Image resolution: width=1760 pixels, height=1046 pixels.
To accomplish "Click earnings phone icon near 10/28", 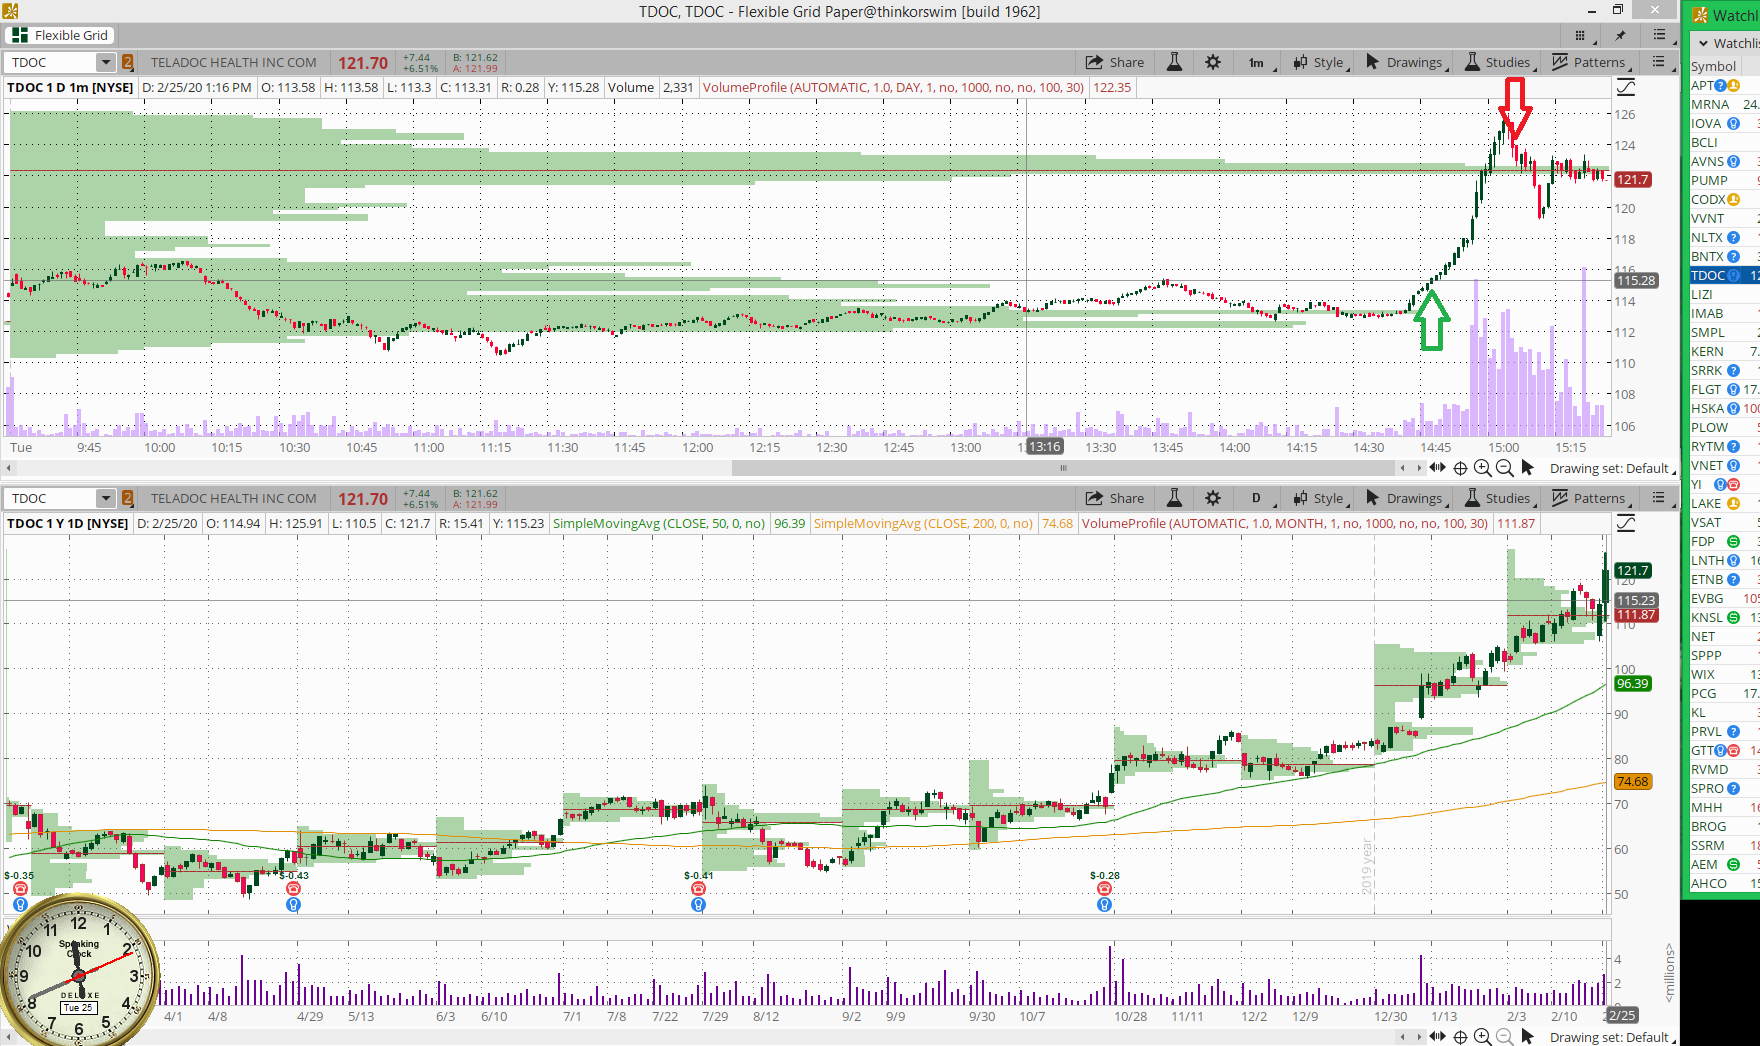I will (1104, 888).
